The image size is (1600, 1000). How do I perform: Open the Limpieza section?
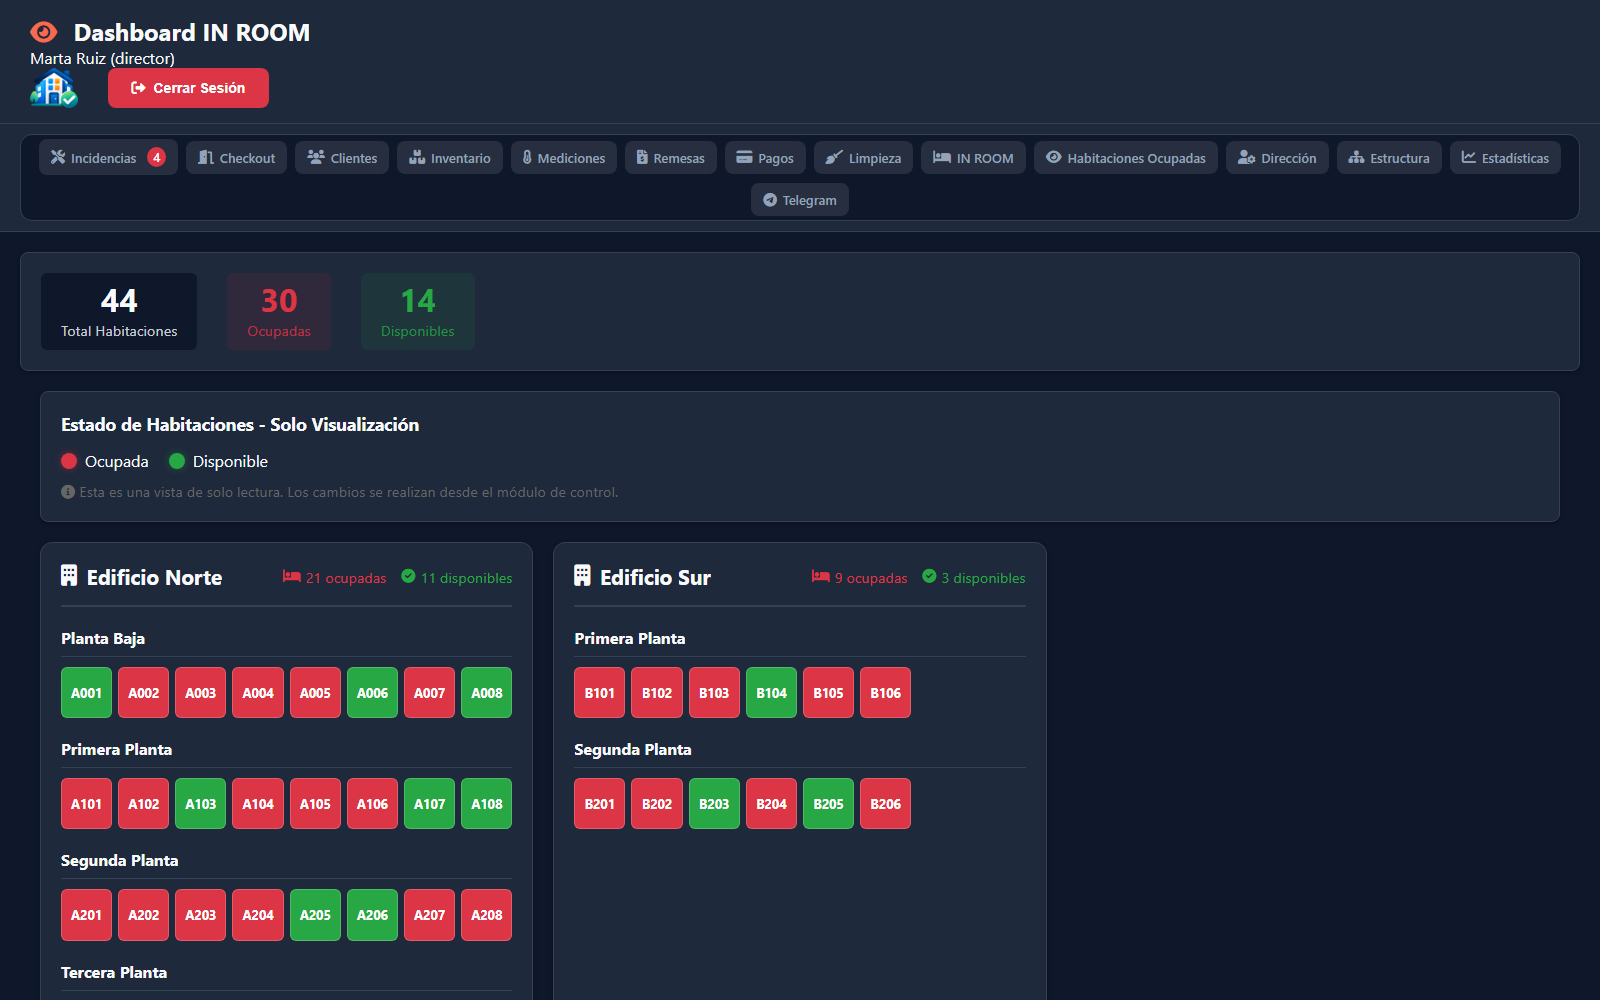863,158
